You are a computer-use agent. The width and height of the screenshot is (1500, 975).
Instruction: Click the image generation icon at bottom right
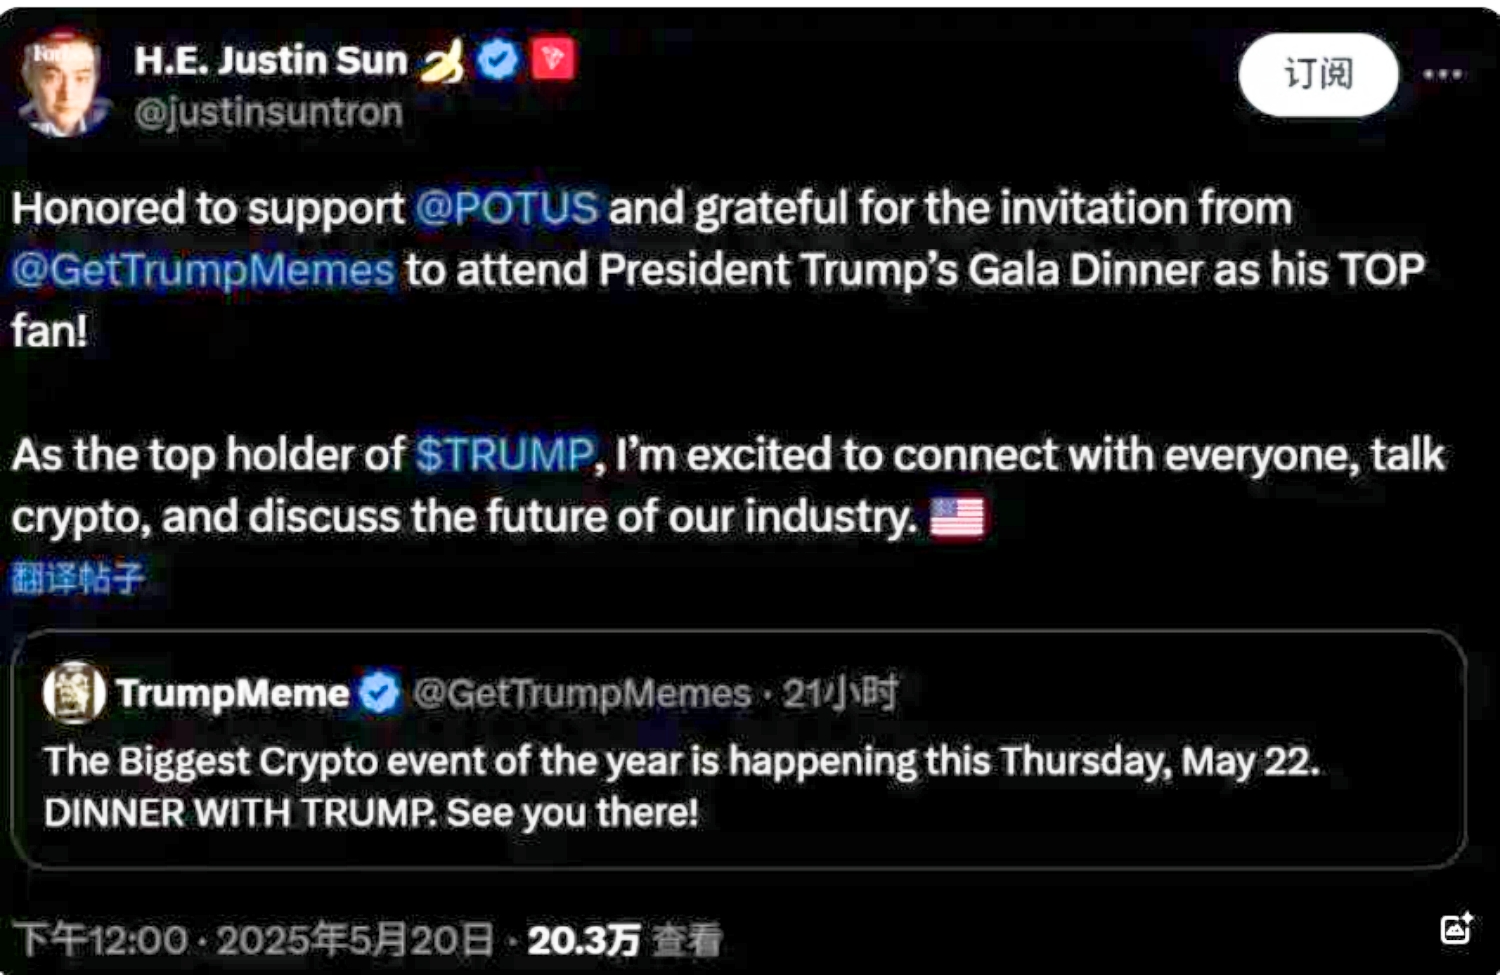click(x=1456, y=929)
